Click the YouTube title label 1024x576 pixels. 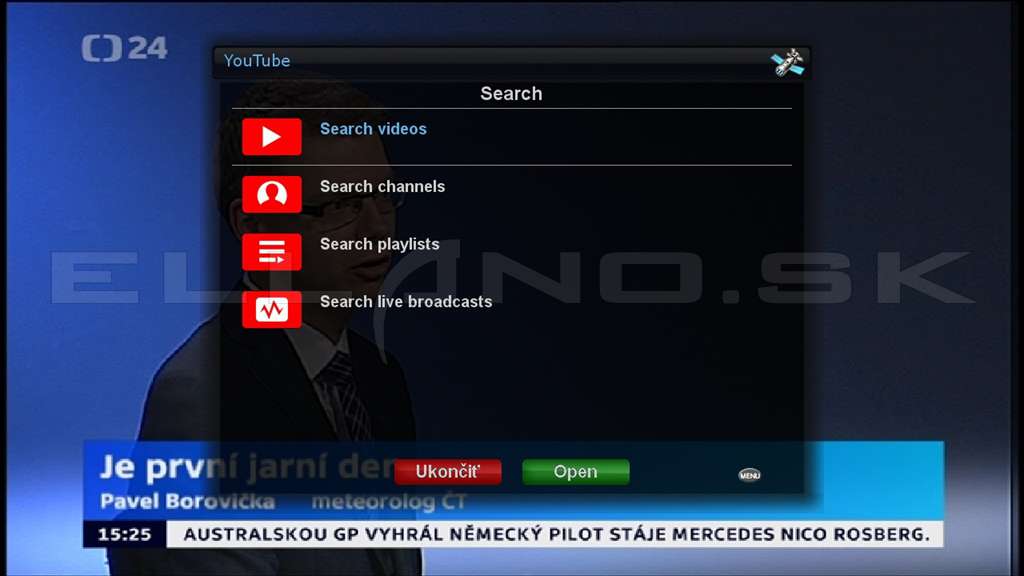tap(257, 61)
